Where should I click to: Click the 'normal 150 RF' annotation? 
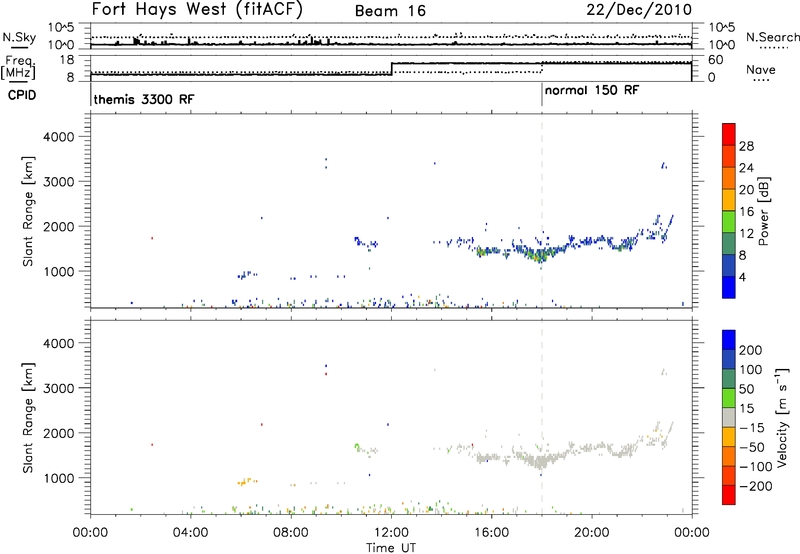point(592,90)
